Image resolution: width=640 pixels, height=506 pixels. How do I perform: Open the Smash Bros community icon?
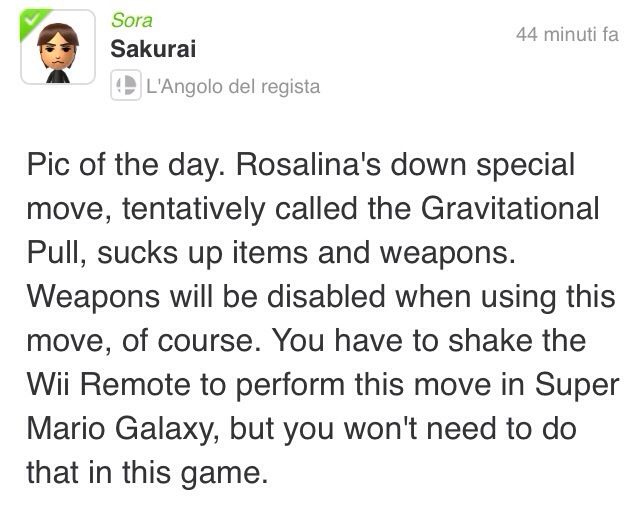coord(126,85)
